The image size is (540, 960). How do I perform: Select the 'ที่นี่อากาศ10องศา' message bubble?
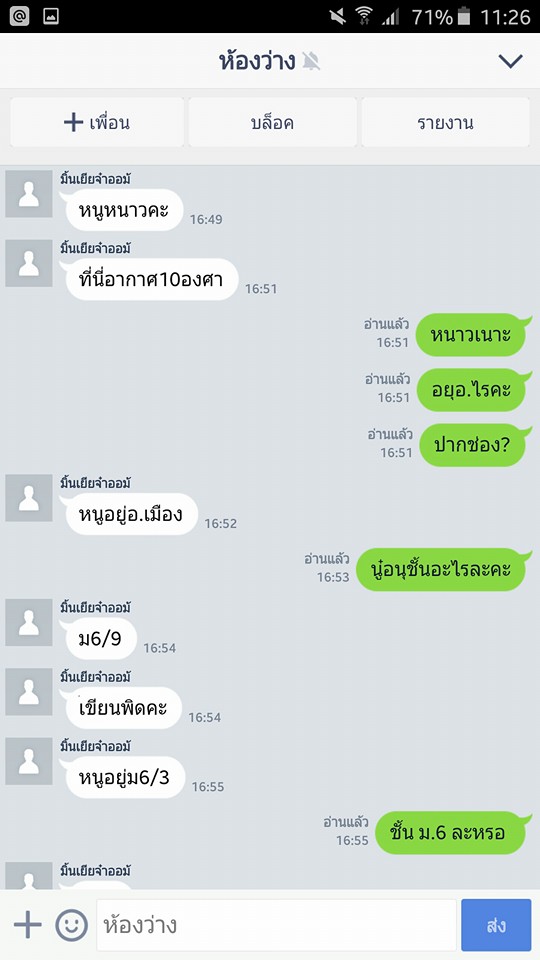[x=149, y=279]
